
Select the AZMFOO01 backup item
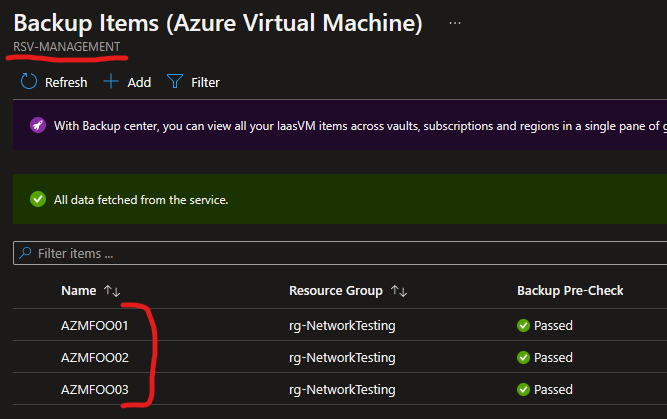pyautogui.click(x=94, y=325)
